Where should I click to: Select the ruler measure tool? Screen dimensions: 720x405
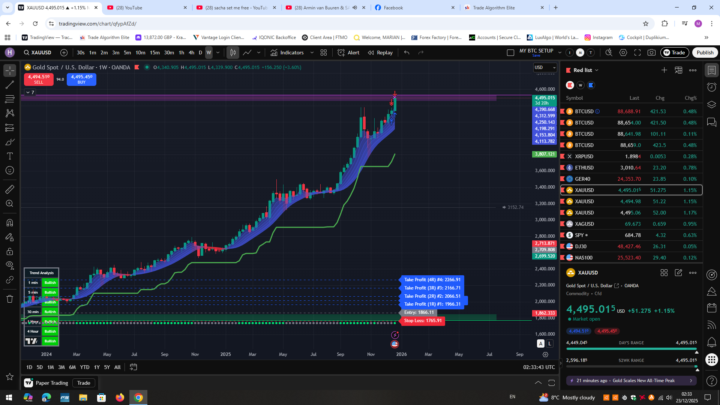coord(10,189)
